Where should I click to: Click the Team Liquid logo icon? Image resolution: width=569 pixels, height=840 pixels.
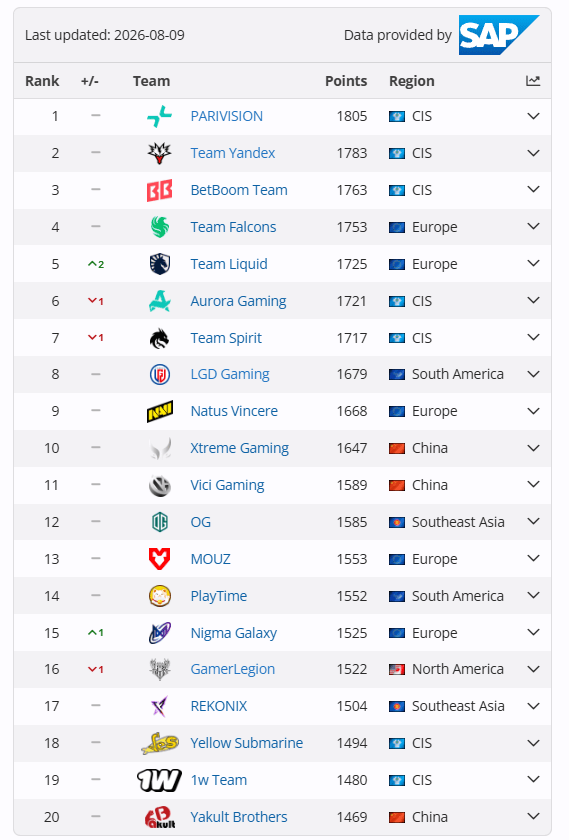(x=160, y=264)
